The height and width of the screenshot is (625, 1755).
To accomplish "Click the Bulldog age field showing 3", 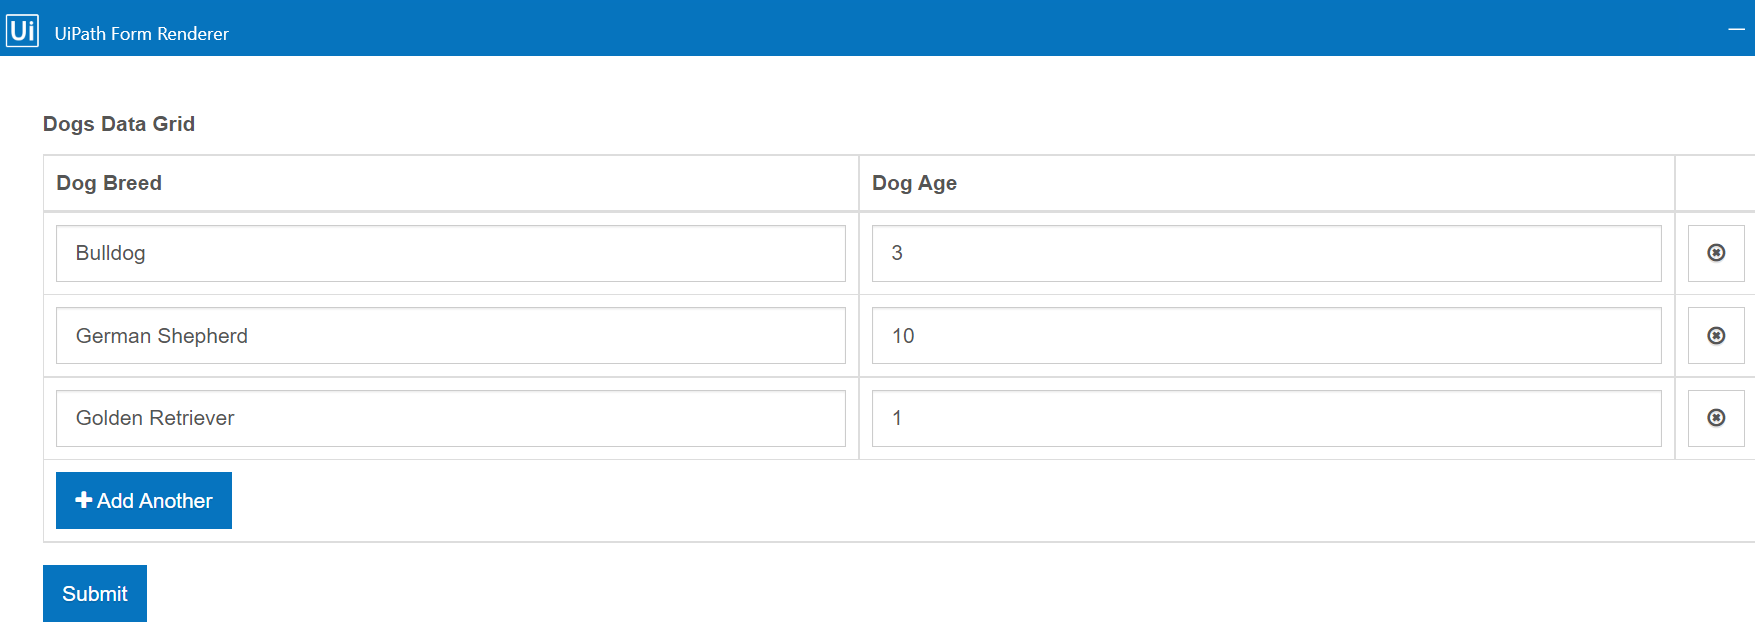I will [x=1266, y=253].
